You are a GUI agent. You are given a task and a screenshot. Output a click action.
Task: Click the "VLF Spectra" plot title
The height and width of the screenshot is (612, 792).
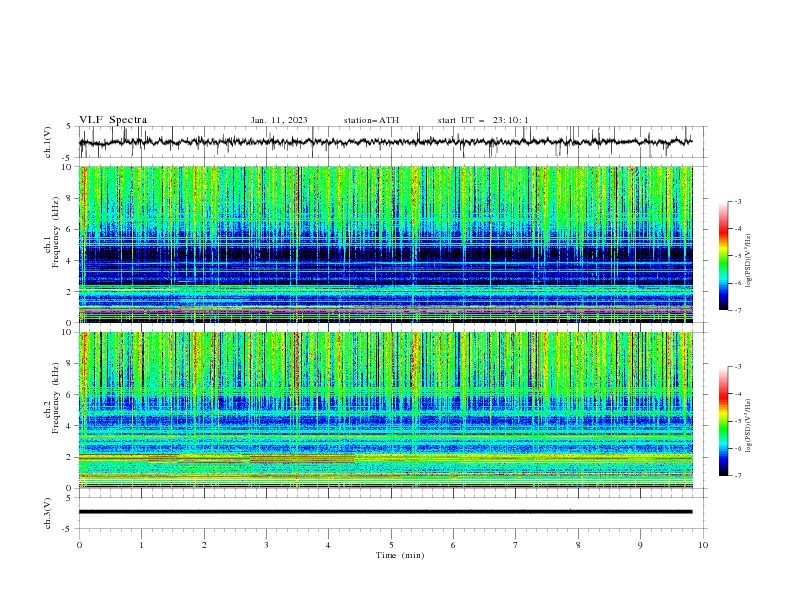(113, 120)
